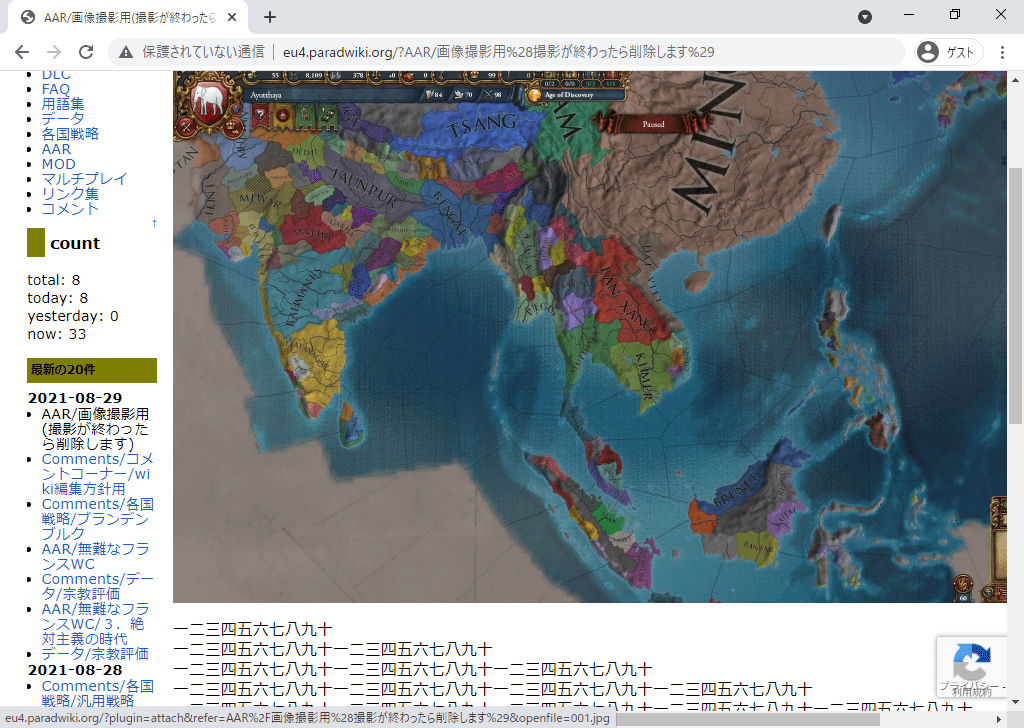Click the address bar URL field
The width and height of the screenshot is (1024, 728).
point(500,52)
